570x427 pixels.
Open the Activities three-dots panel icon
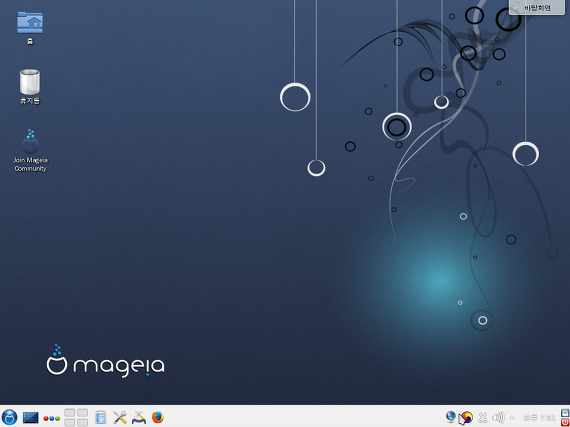pos(52,418)
